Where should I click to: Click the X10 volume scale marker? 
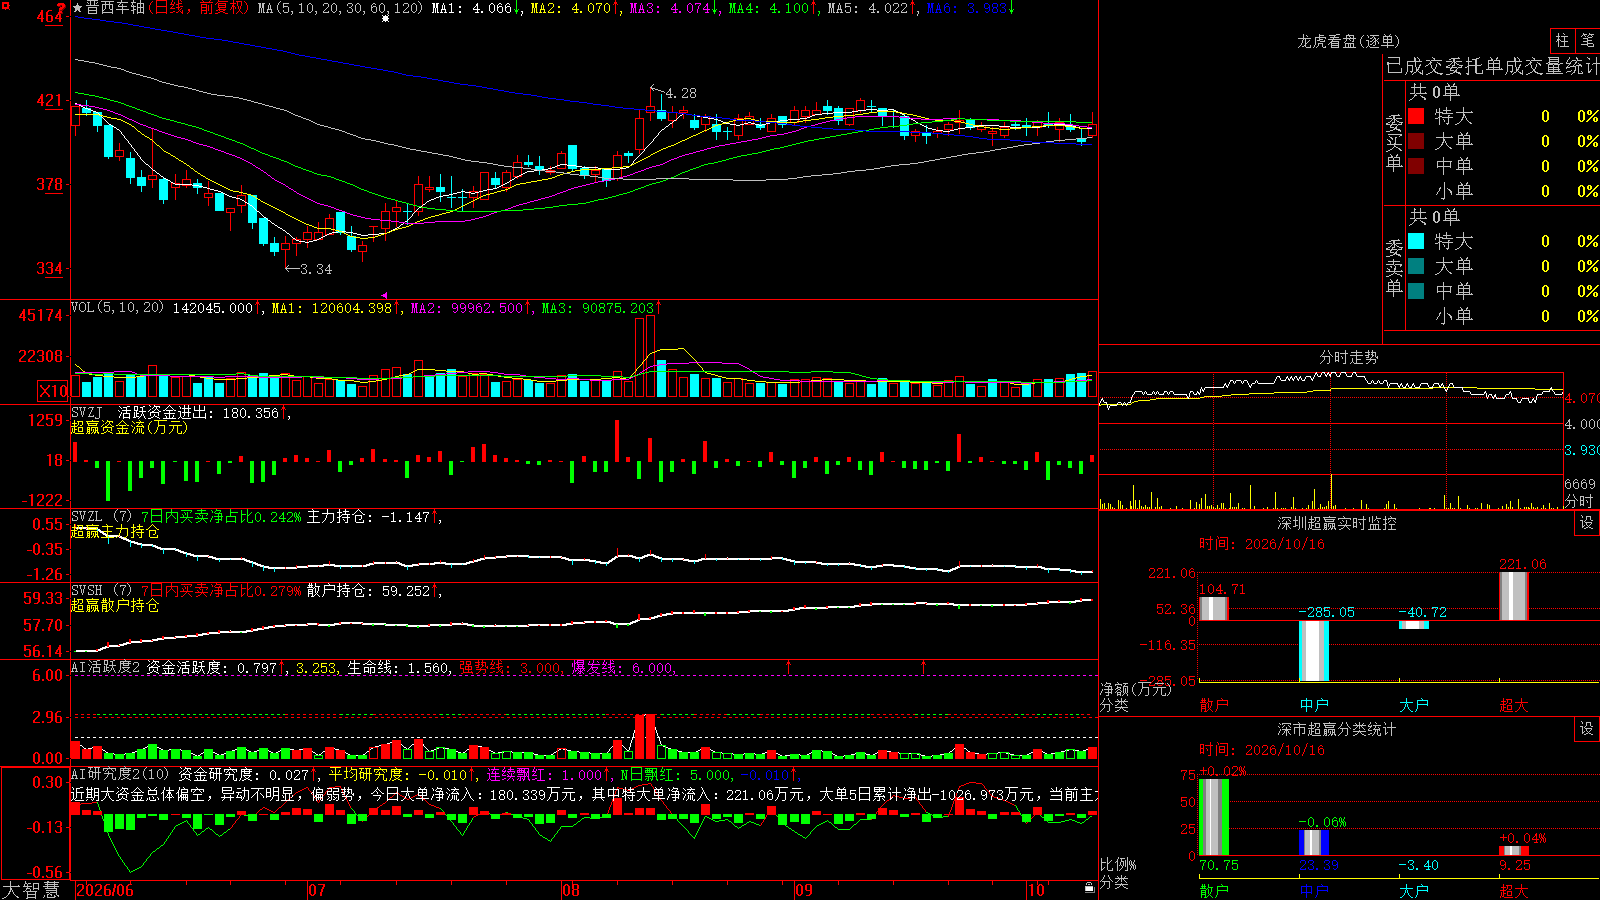pos(53,391)
